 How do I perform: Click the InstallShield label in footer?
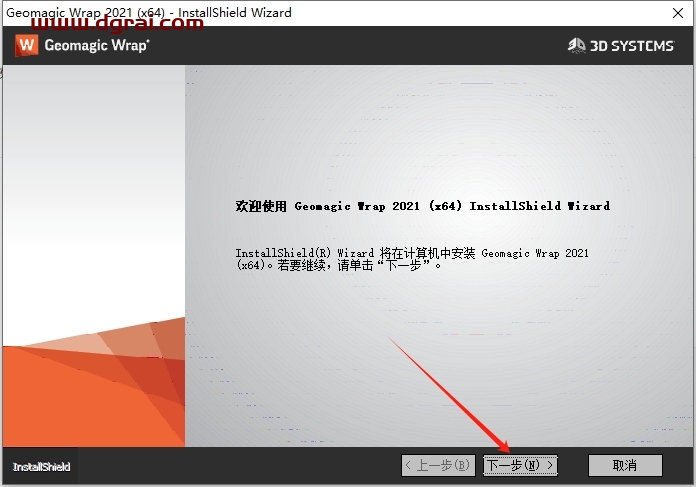click(41, 467)
